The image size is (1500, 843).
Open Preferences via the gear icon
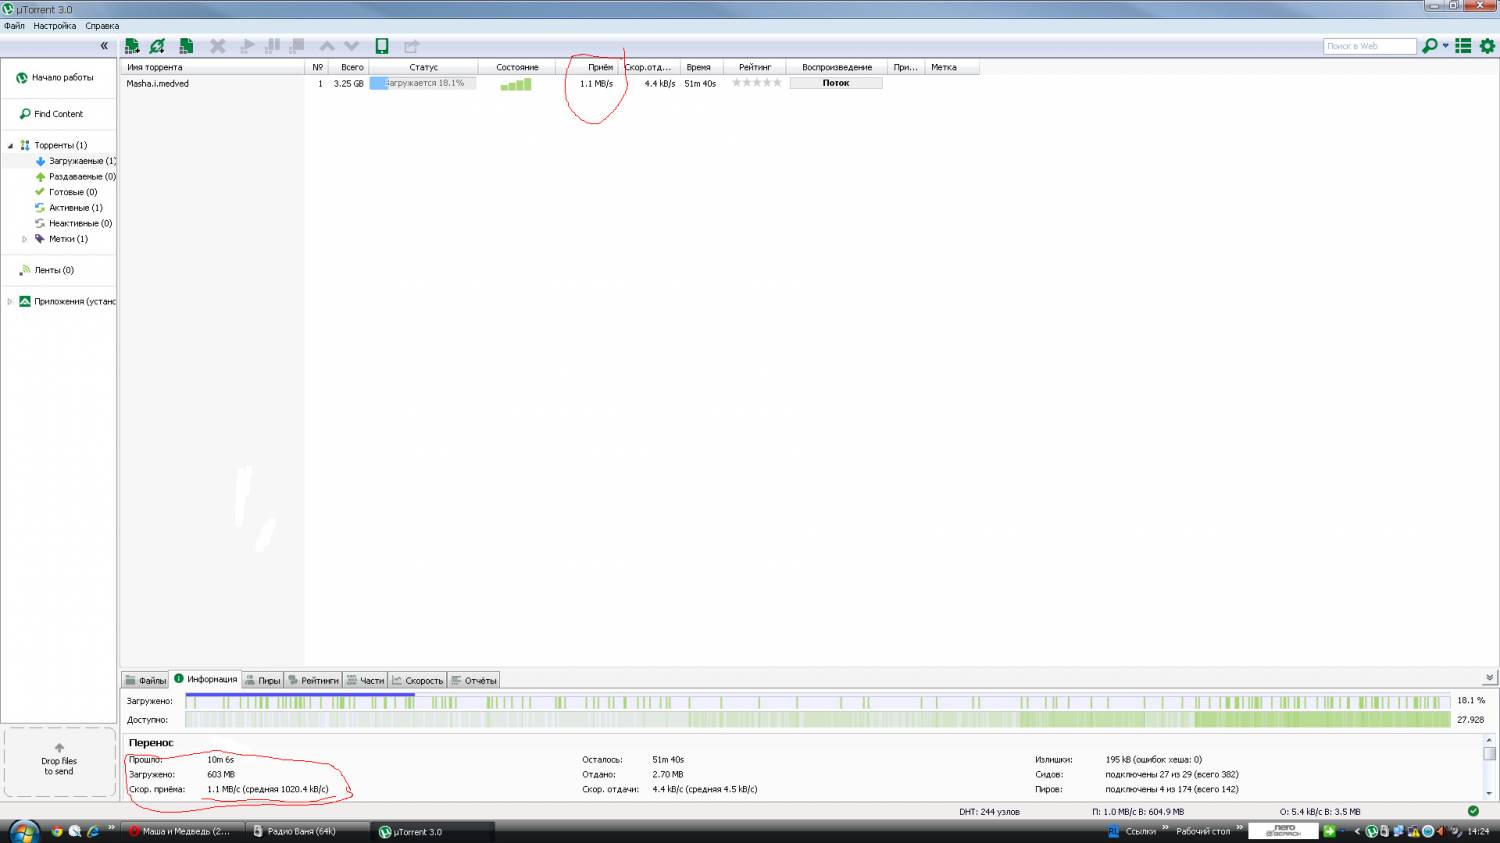(x=1487, y=46)
